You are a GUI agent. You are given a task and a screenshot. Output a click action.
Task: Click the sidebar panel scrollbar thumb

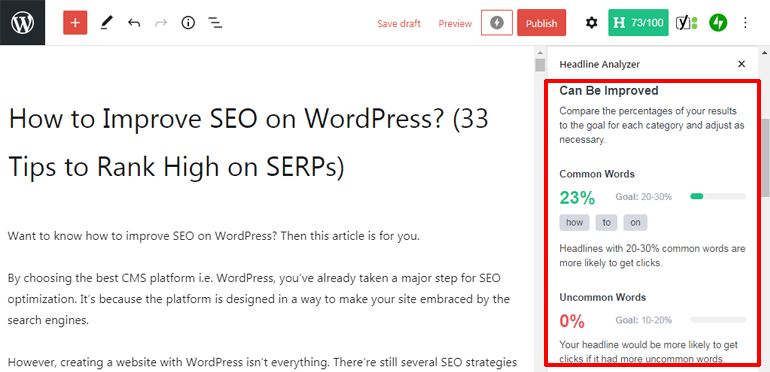point(765,157)
